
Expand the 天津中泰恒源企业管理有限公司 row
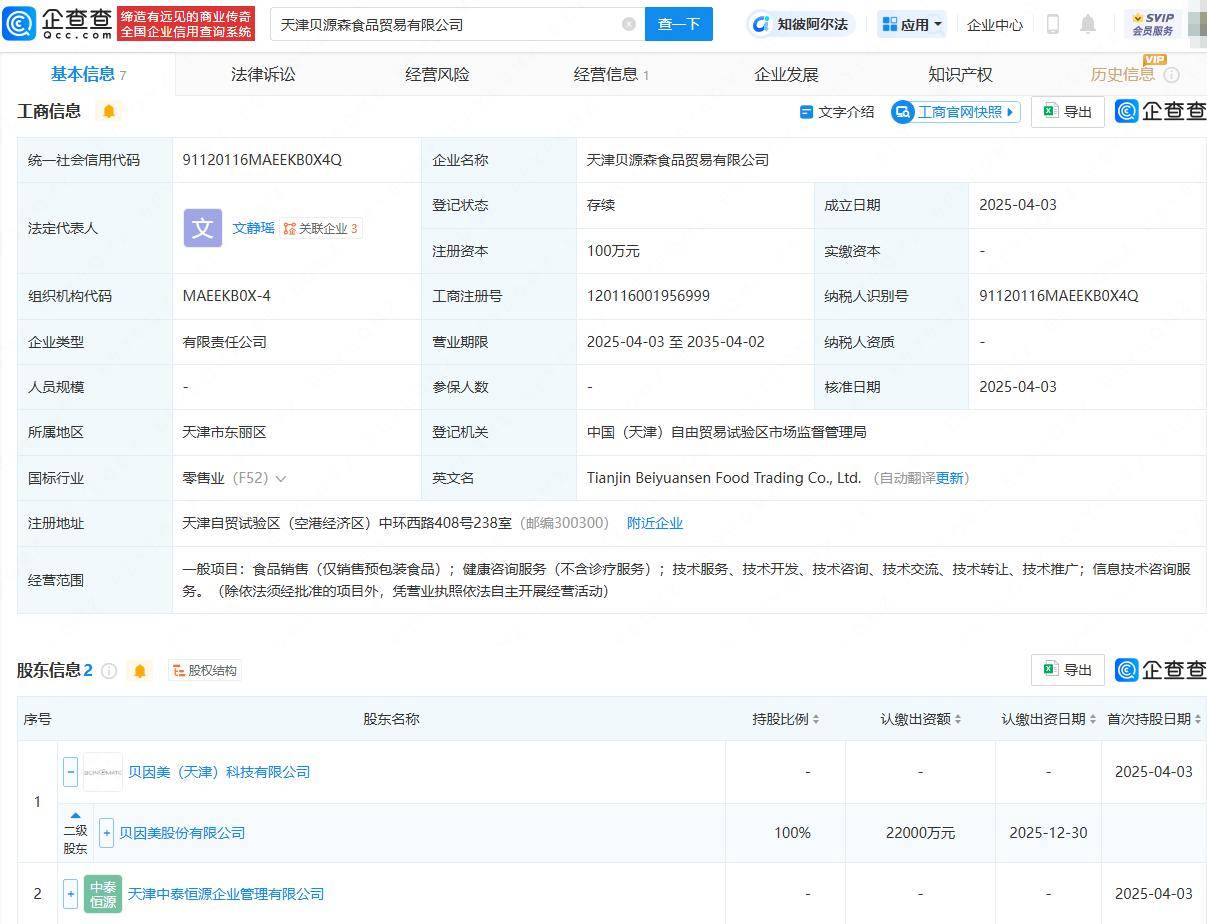tap(71, 894)
